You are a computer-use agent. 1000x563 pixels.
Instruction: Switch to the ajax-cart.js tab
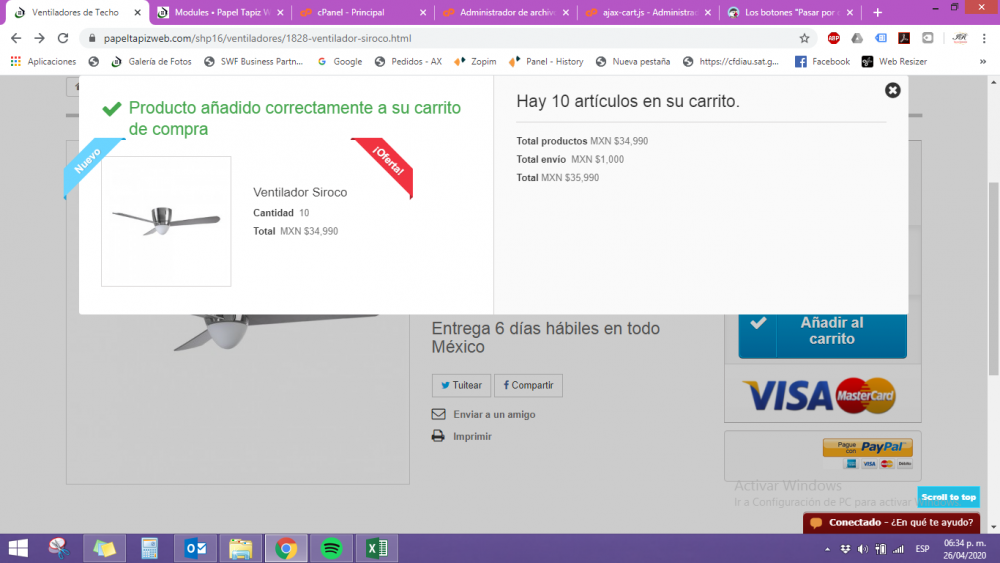(649, 13)
